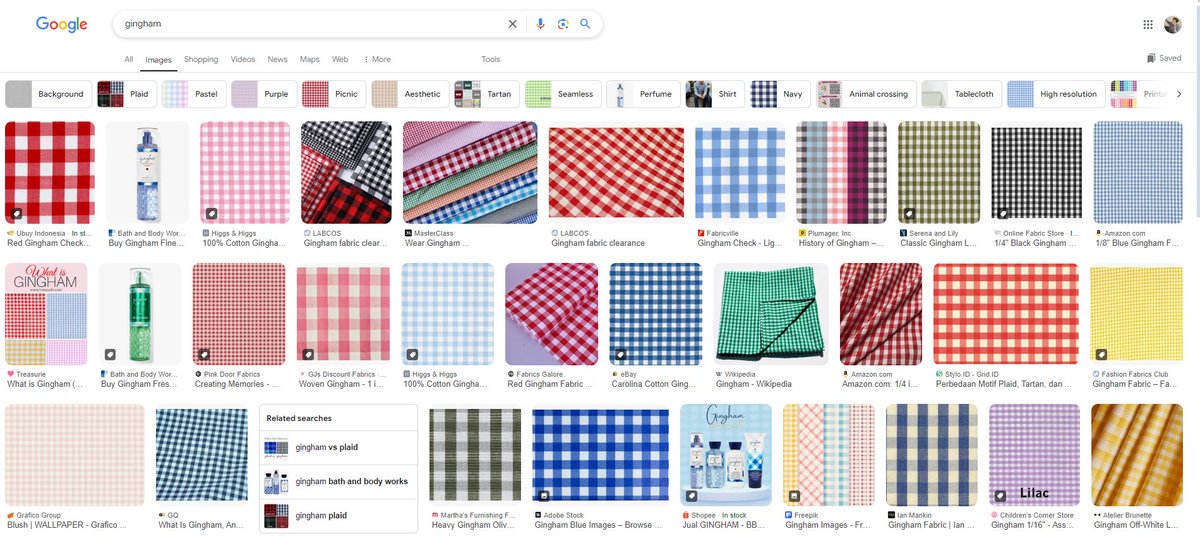Select the Picnic filter chip
The image size is (1200, 536).
[334, 94]
